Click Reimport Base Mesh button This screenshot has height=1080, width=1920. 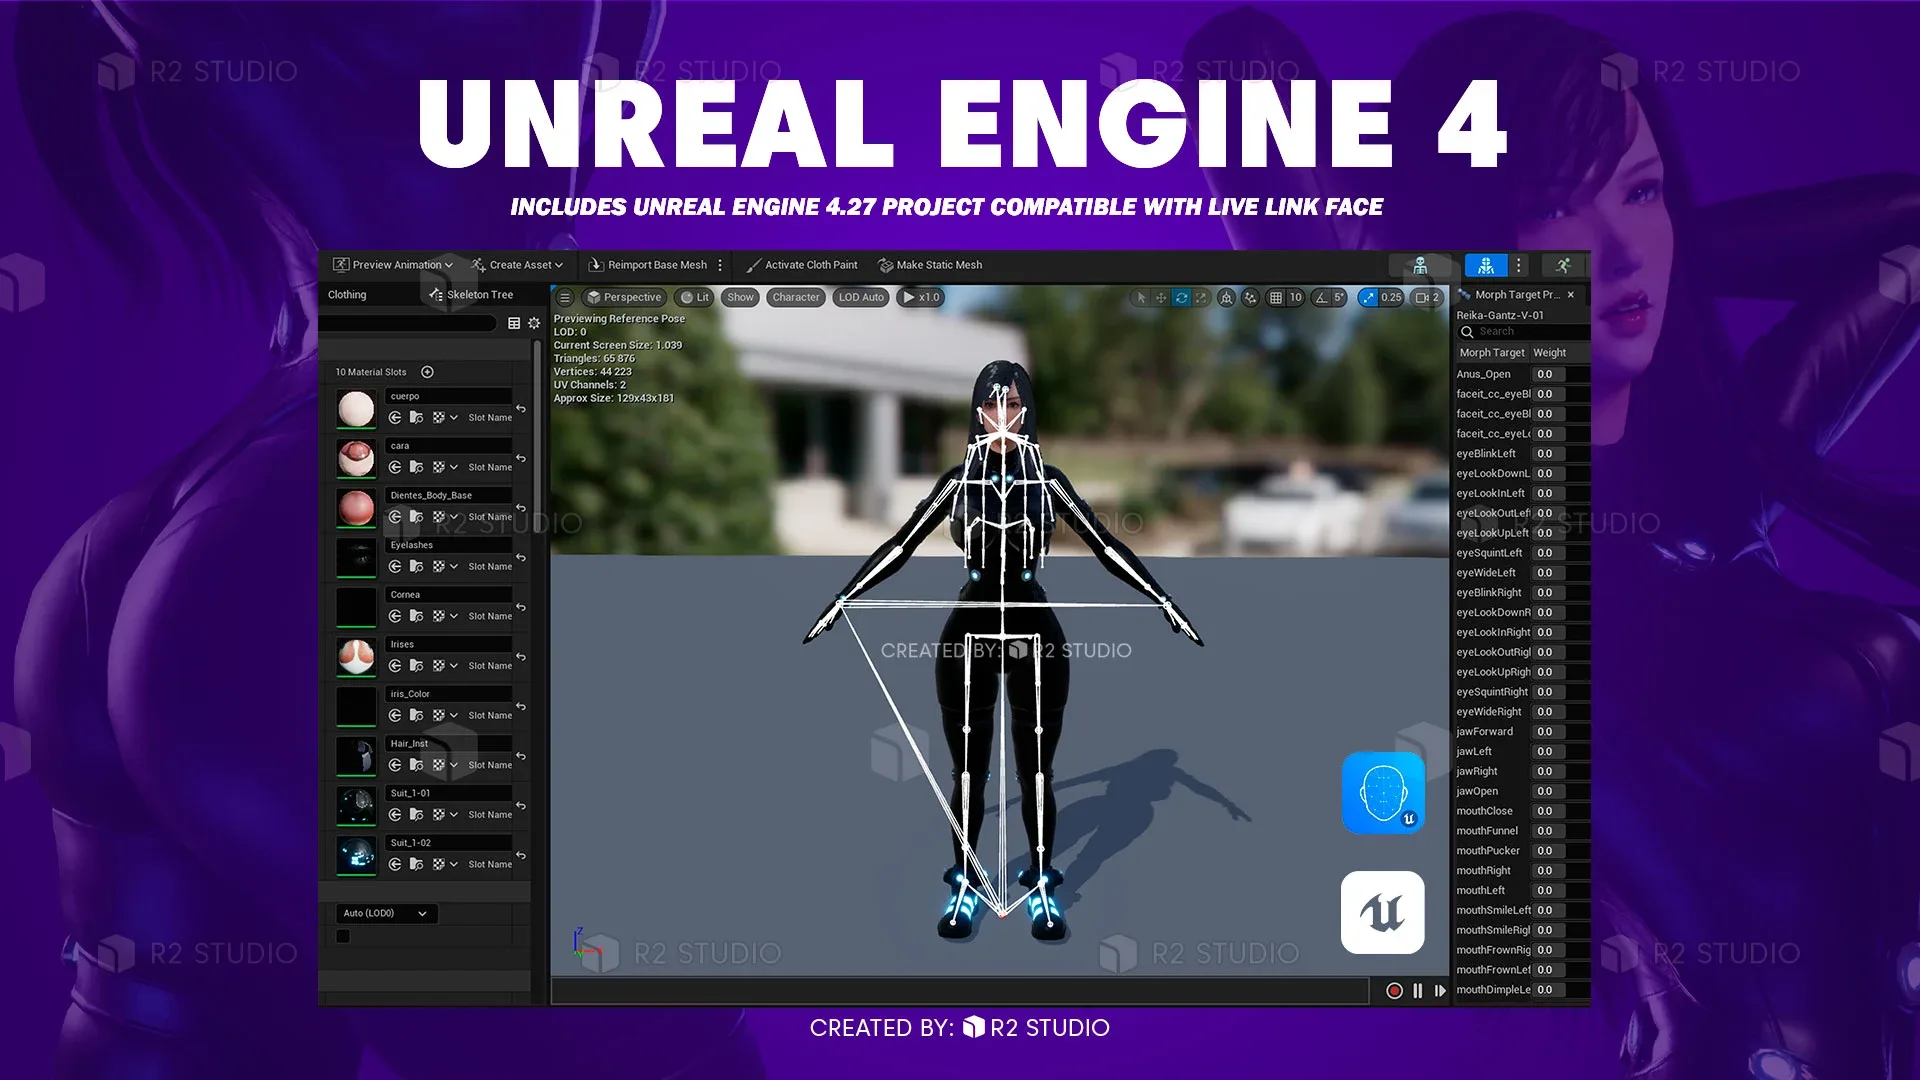tap(648, 265)
